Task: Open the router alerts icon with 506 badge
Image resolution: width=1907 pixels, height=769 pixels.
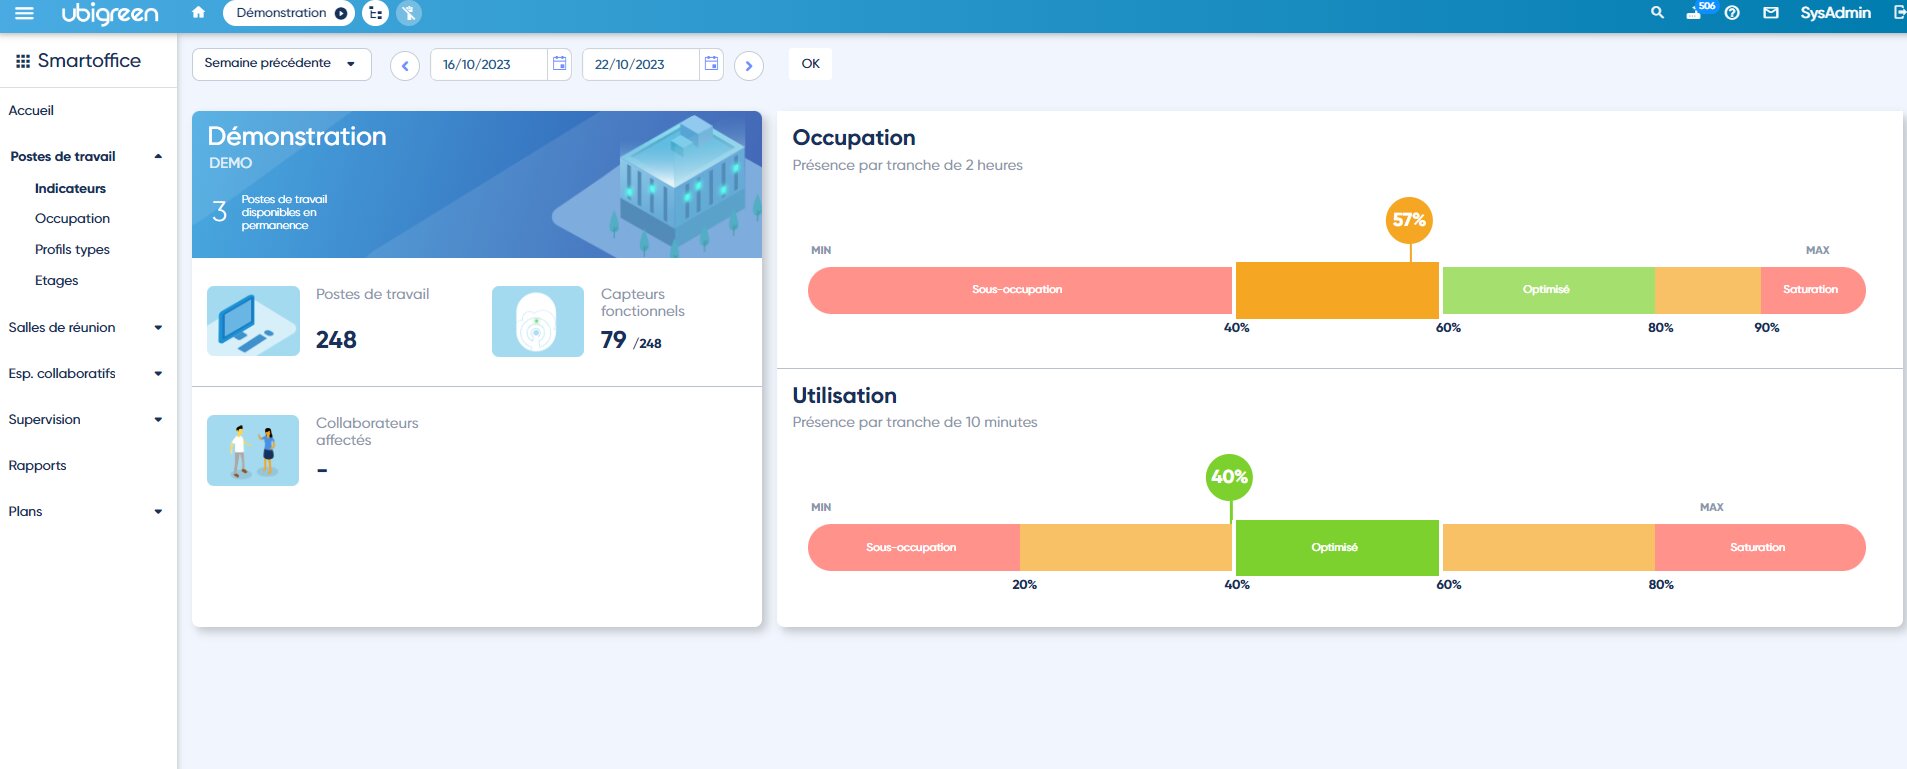Action: 1695,13
